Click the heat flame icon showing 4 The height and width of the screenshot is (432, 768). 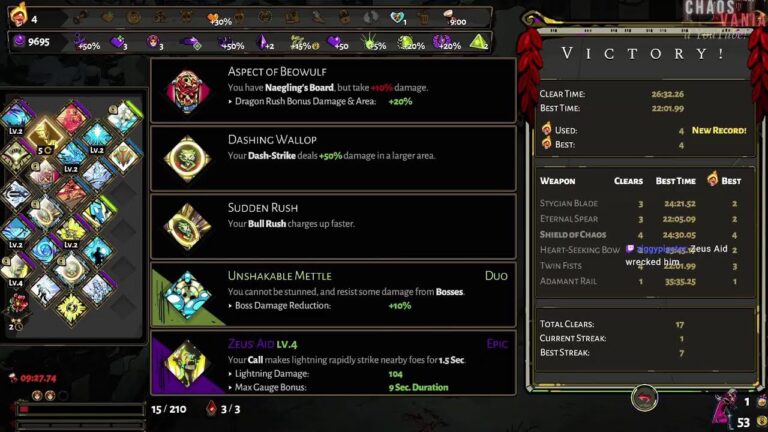pos(19,15)
